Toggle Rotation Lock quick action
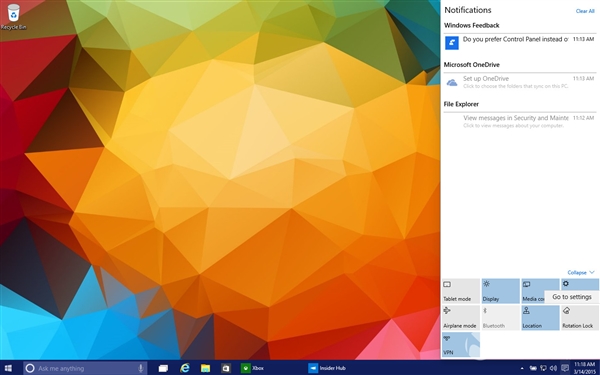Image resolution: width=600 pixels, height=375 pixels. (x=580, y=318)
